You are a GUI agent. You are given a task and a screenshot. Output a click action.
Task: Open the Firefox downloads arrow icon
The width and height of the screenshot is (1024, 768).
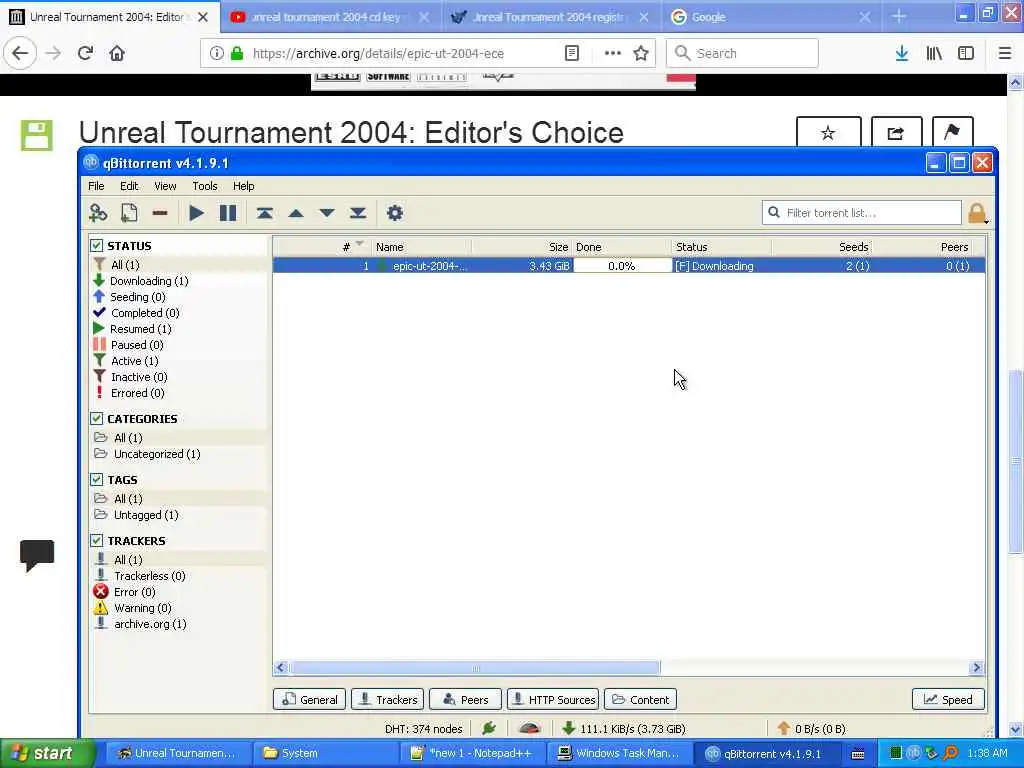[902, 54]
